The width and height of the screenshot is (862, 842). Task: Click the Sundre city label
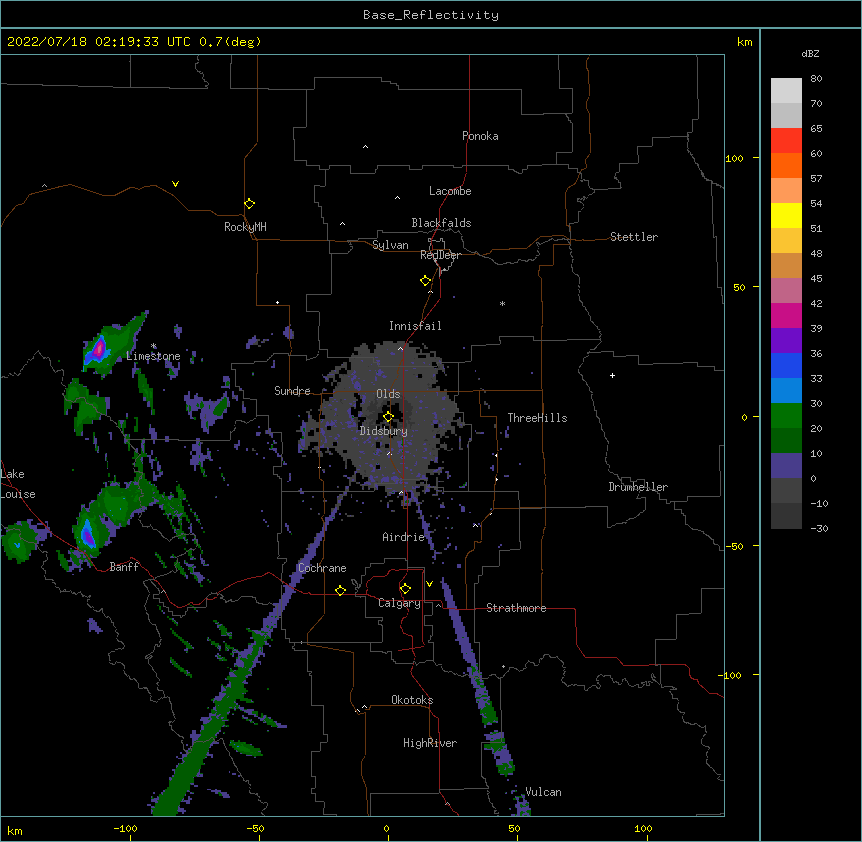tap(292, 391)
